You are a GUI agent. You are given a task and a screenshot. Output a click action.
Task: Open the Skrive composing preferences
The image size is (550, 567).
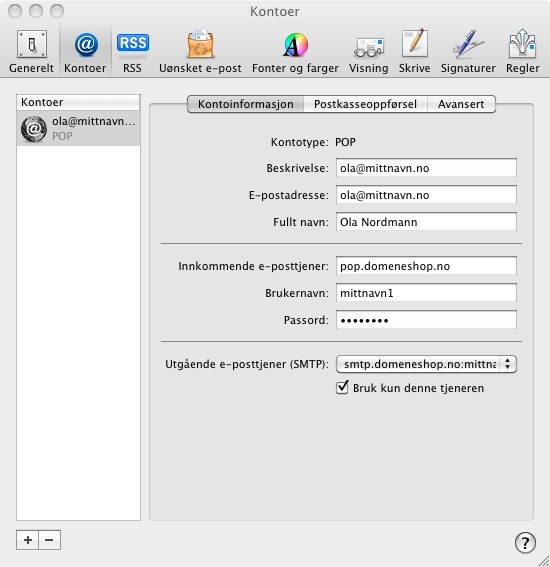click(x=414, y=51)
